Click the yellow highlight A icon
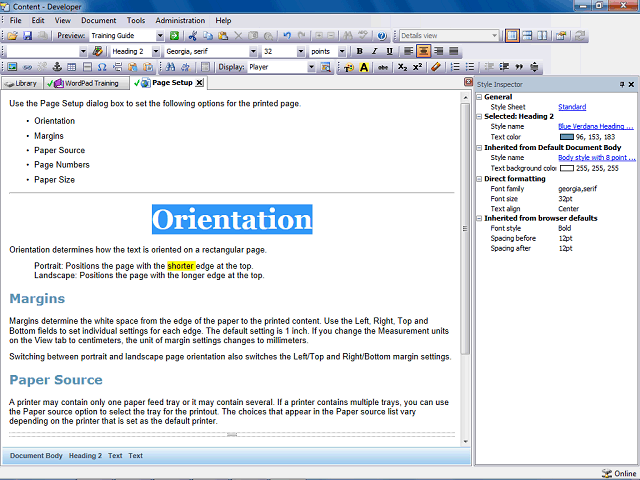 pyautogui.click(x=364, y=67)
